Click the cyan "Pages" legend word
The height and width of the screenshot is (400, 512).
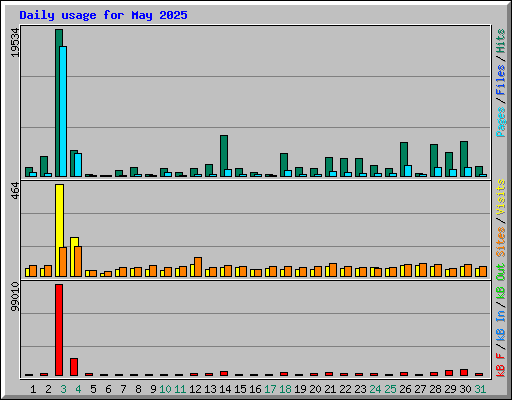(x=500, y=122)
